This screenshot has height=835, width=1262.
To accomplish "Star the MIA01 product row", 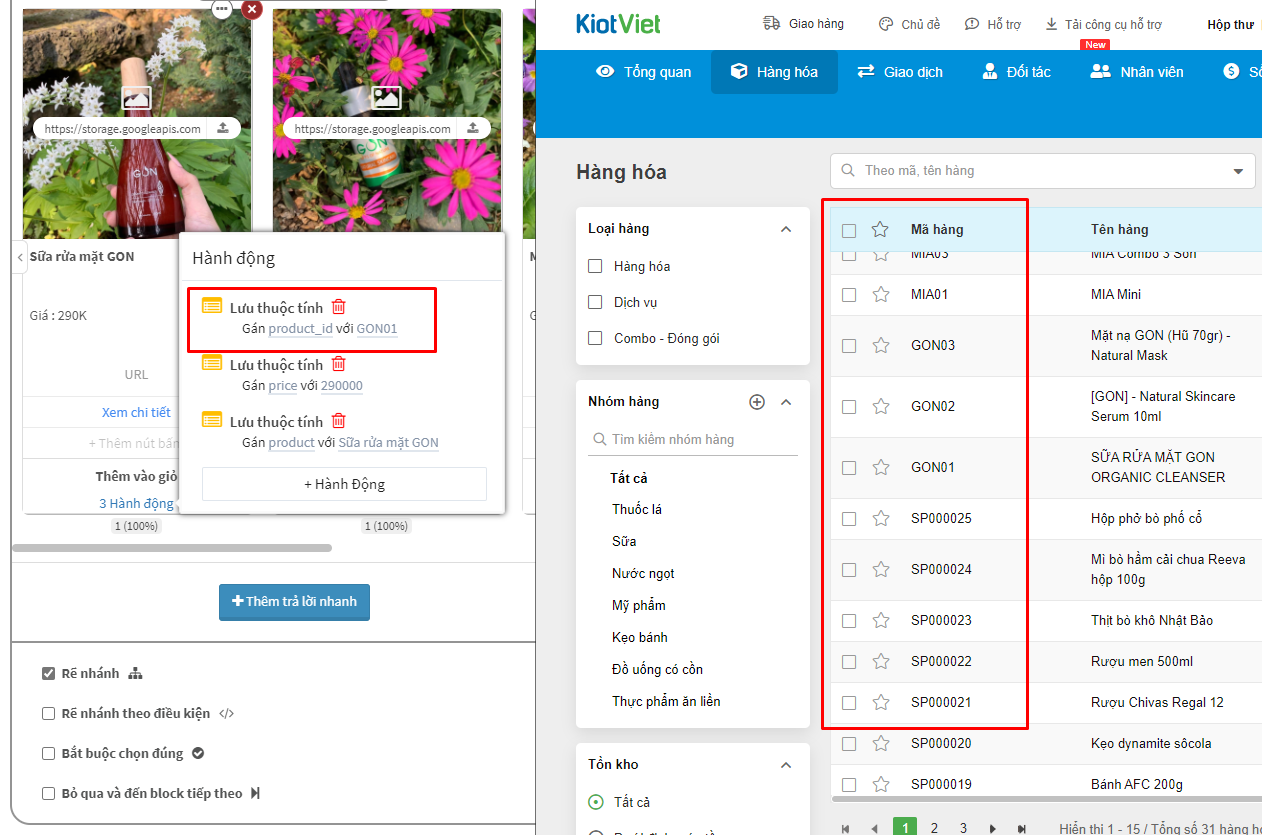I will (x=880, y=294).
